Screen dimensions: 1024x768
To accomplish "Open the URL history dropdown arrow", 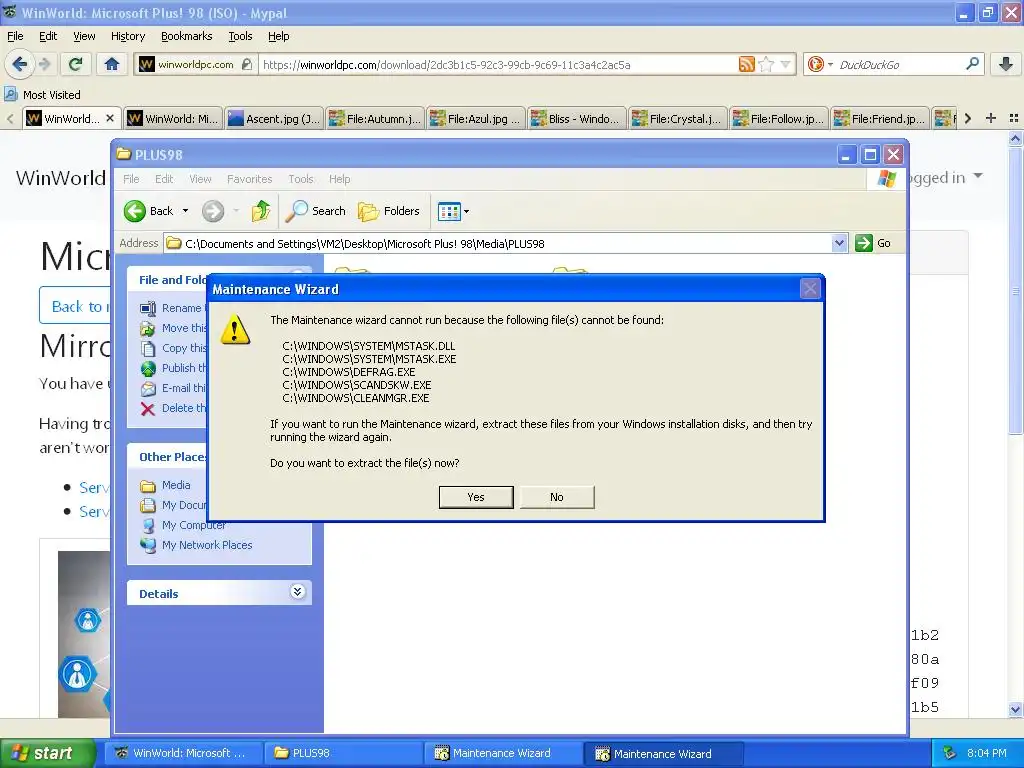I will [x=786, y=64].
